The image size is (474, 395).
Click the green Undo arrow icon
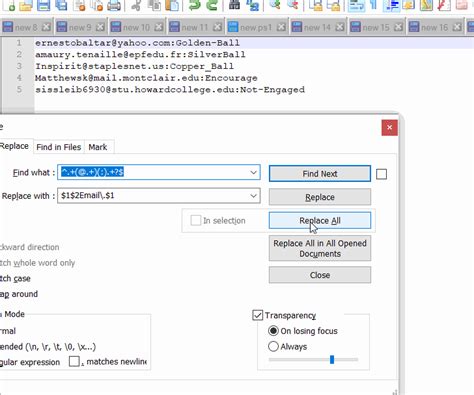194,5
